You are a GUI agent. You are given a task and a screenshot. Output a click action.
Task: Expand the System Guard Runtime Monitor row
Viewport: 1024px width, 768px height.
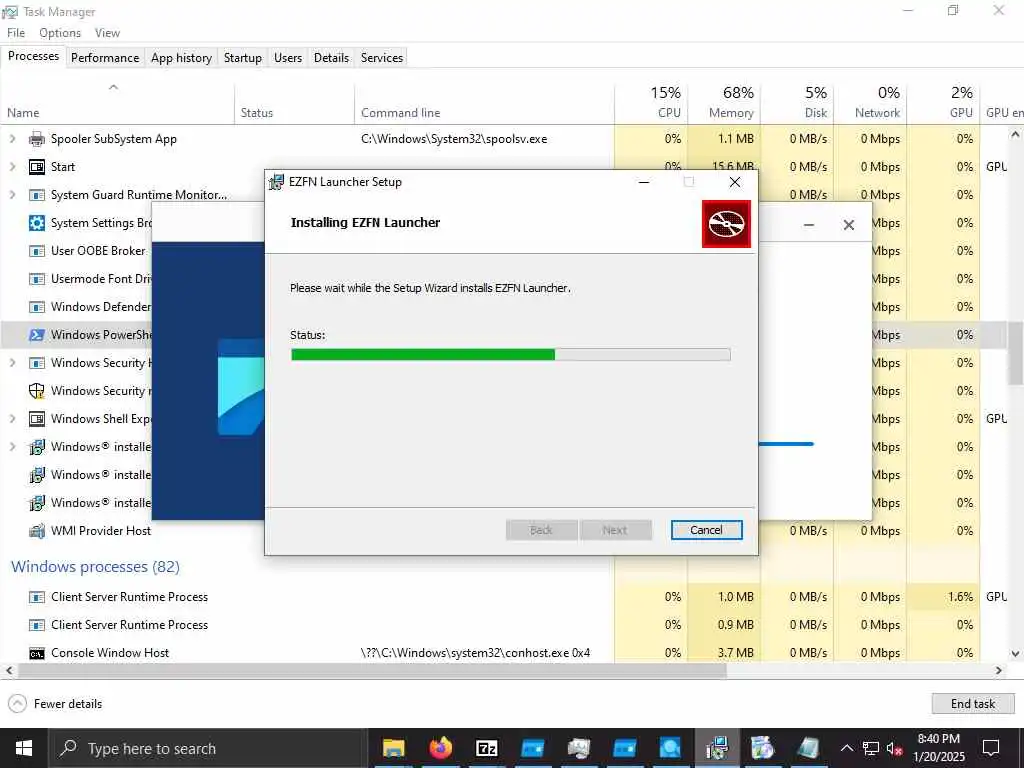pos(12,195)
